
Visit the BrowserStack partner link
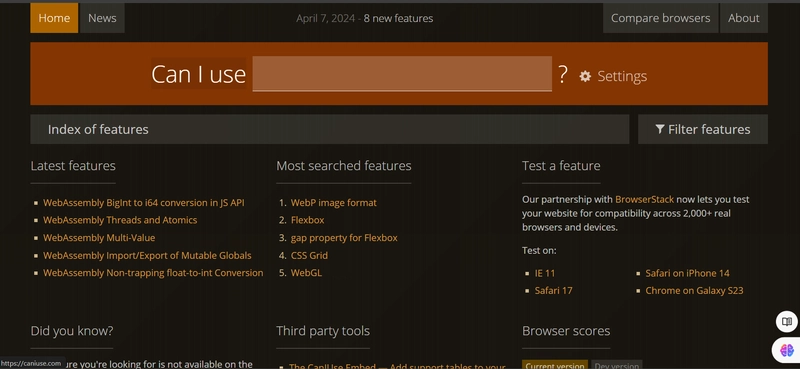[644, 200]
